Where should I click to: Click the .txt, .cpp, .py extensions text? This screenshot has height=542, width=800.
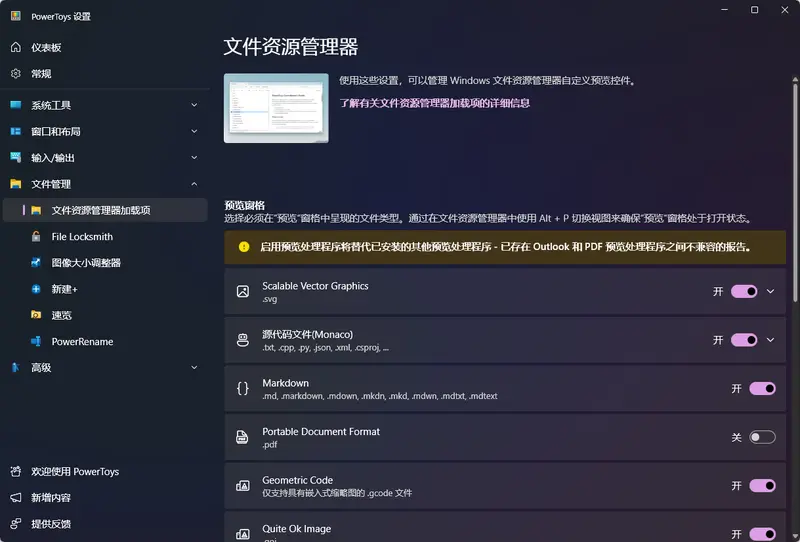click(x=326, y=348)
